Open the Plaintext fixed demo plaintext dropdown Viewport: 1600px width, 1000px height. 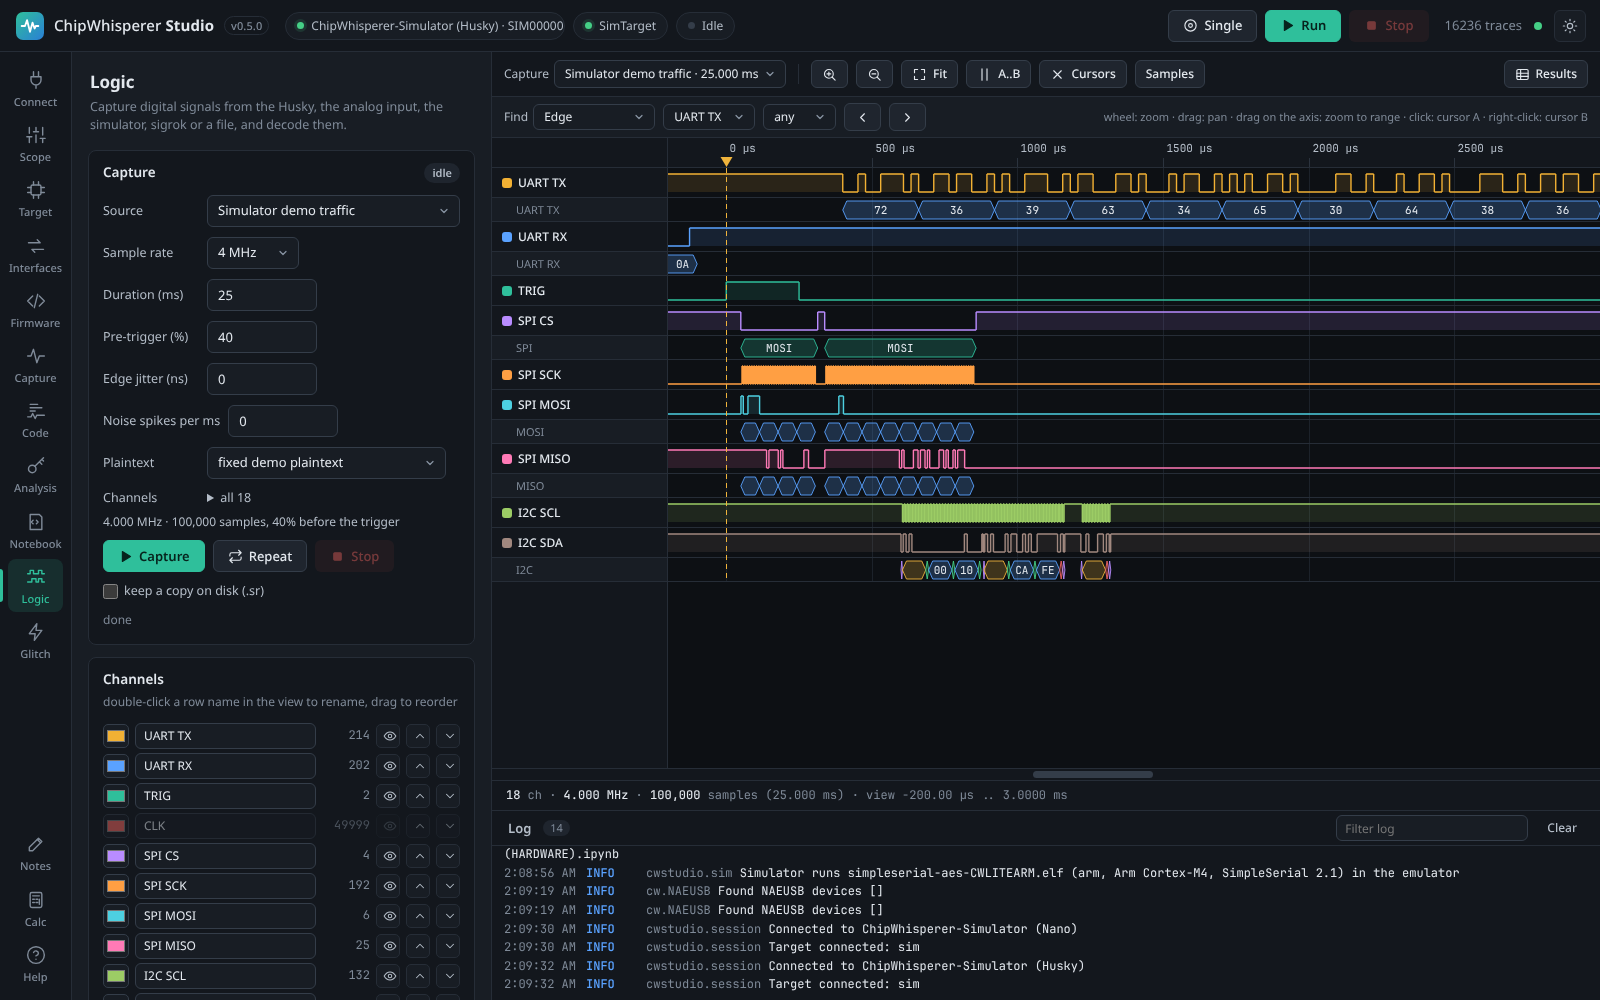326,463
